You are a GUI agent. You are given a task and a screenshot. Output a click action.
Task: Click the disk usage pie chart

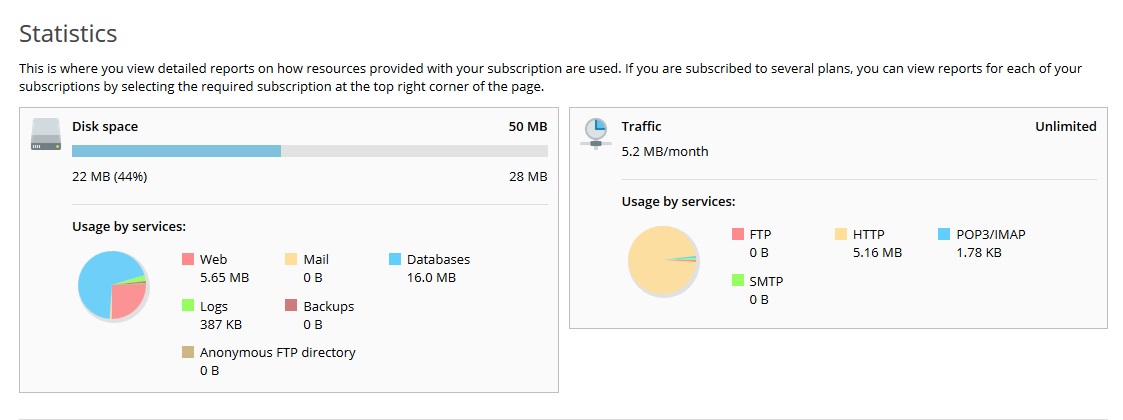112,285
